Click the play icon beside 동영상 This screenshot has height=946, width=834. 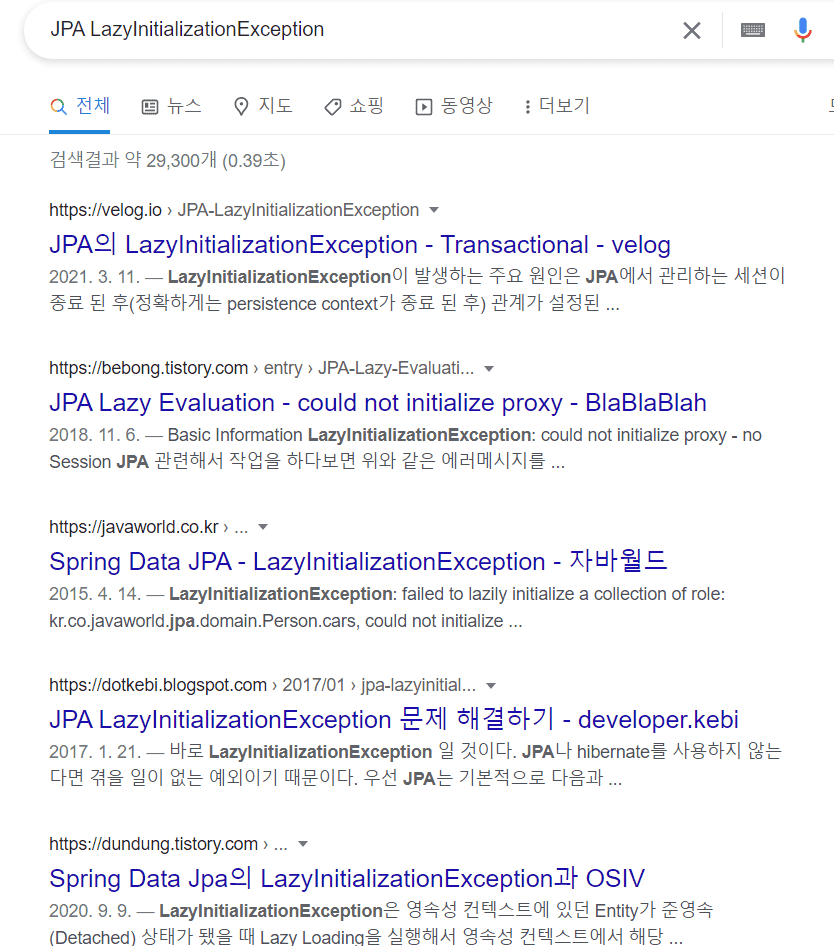424,107
